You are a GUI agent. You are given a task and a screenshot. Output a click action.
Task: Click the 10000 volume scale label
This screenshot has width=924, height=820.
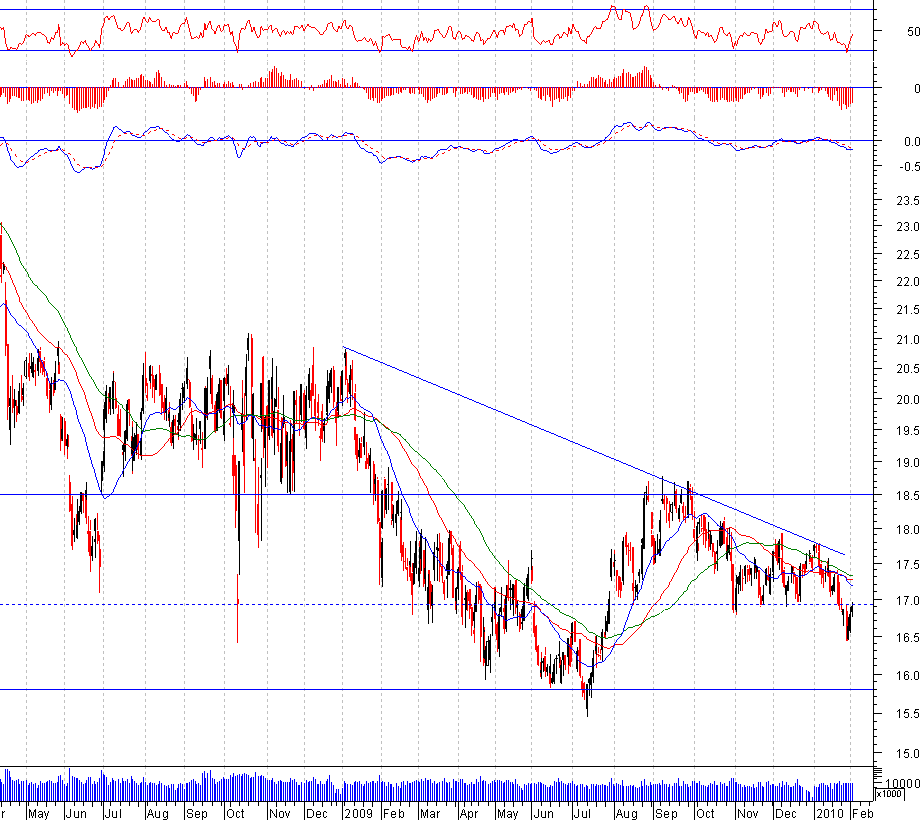(903, 783)
